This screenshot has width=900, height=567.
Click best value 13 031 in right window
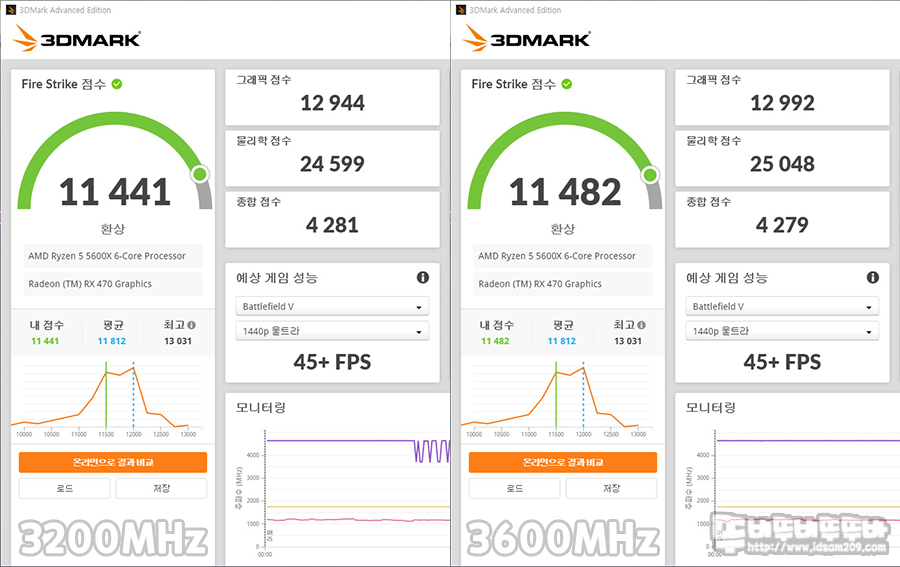628,341
